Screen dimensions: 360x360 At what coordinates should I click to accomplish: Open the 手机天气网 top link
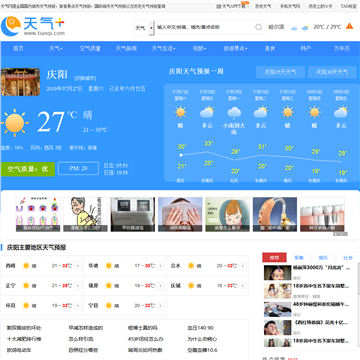(x=290, y=6)
